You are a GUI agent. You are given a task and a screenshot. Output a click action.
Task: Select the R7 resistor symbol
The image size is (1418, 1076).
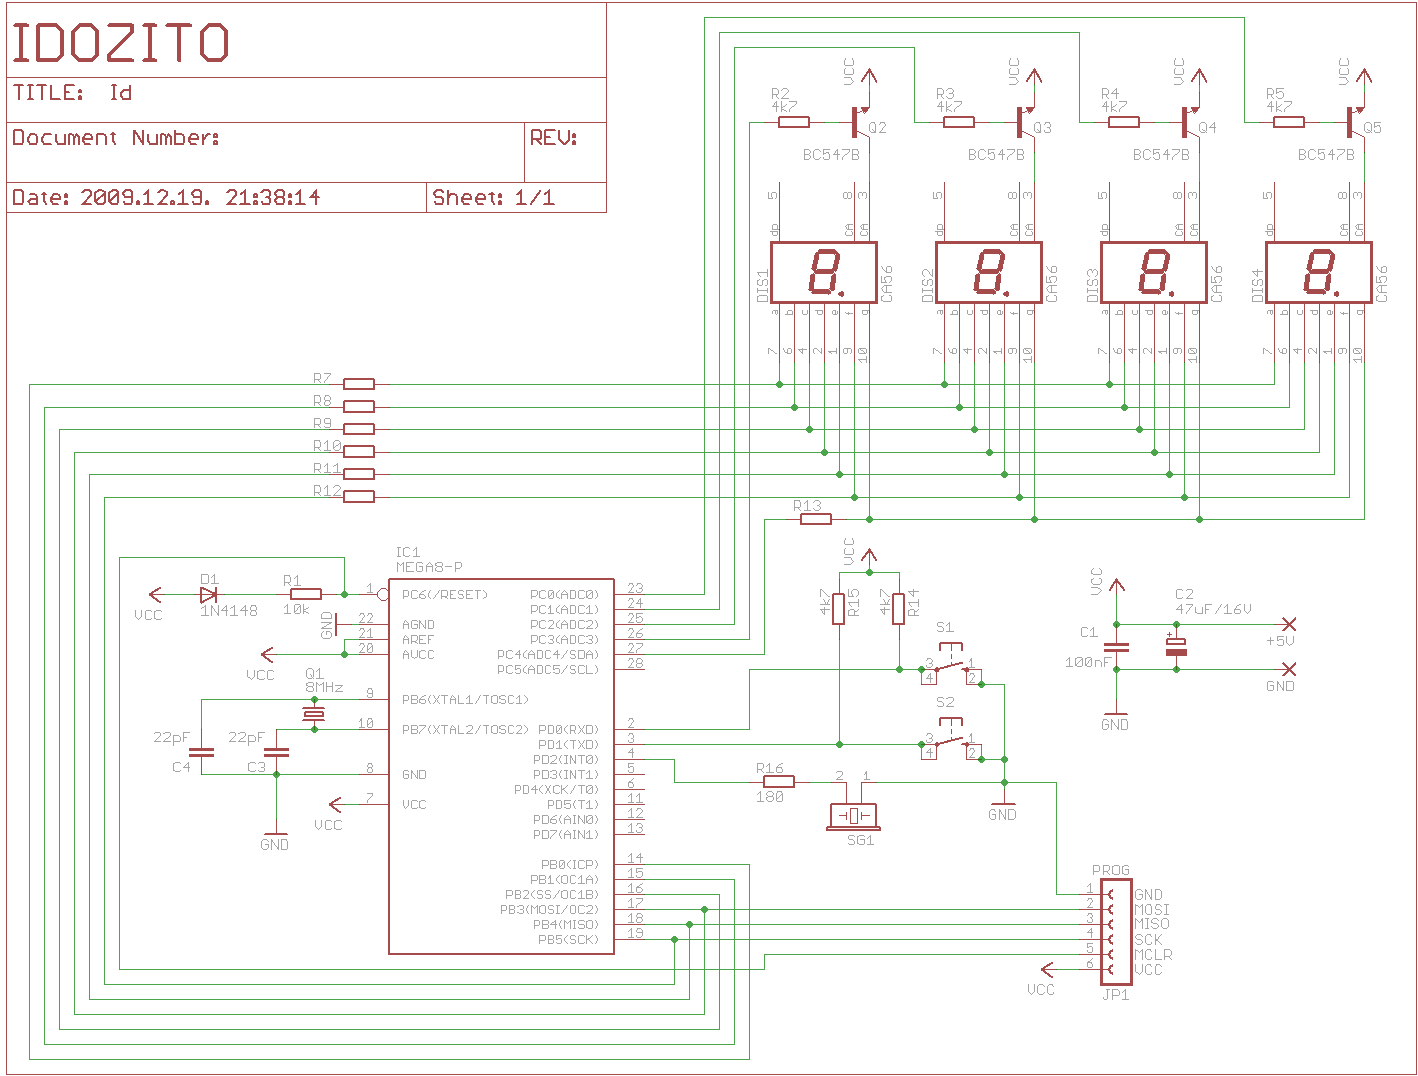pyautogui.click(x=359, y=384)
